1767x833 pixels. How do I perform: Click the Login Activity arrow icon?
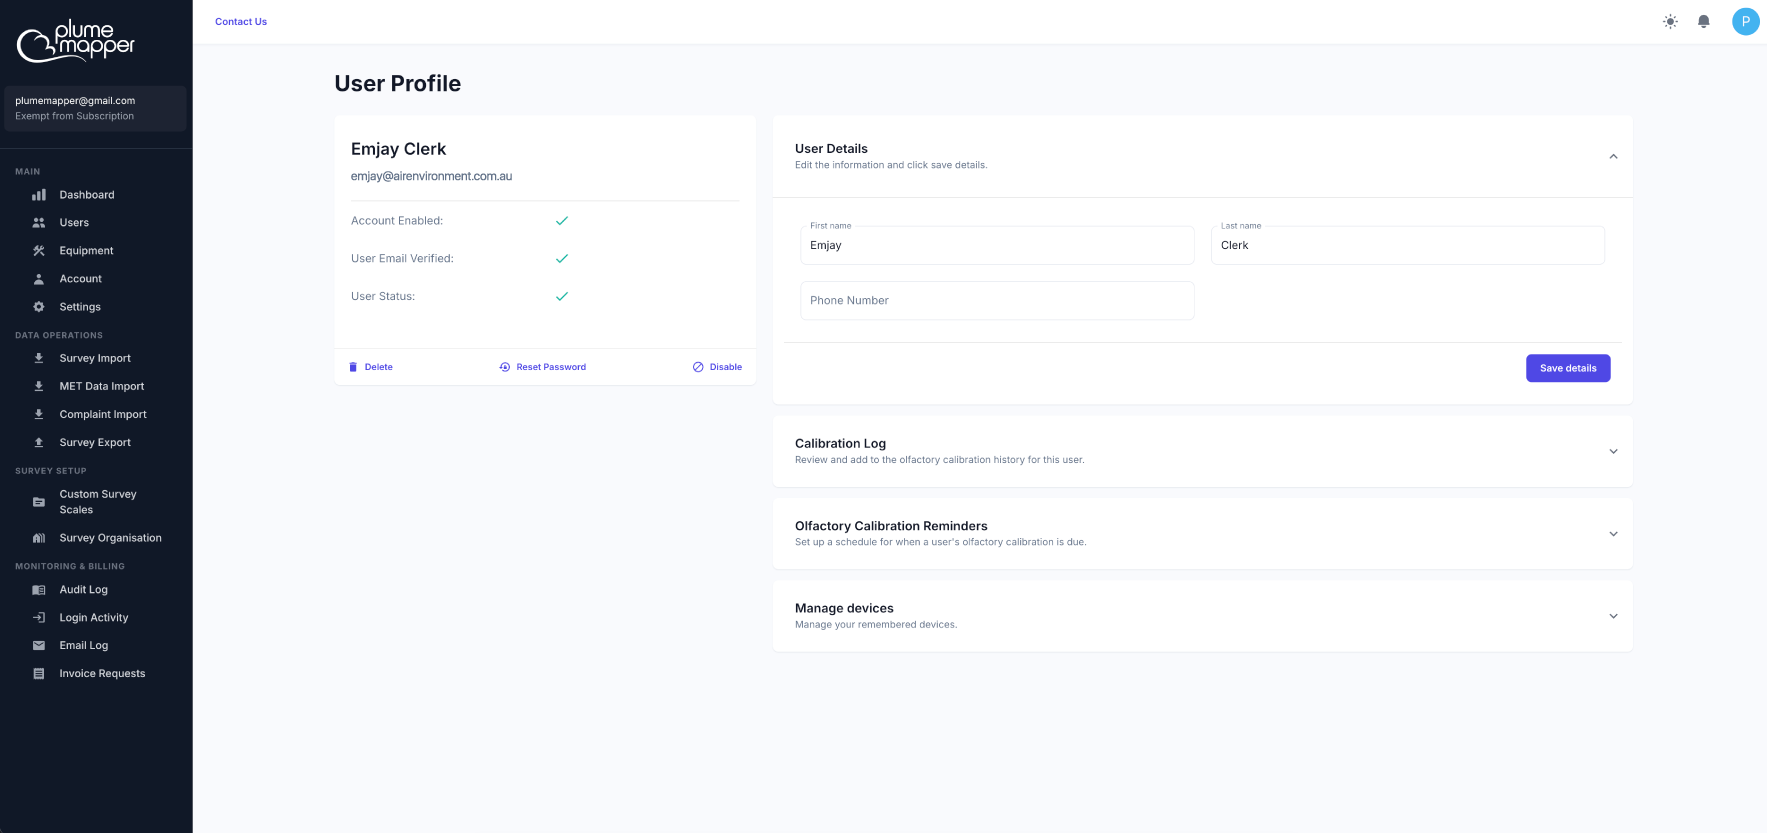click(x=39, y=618)
